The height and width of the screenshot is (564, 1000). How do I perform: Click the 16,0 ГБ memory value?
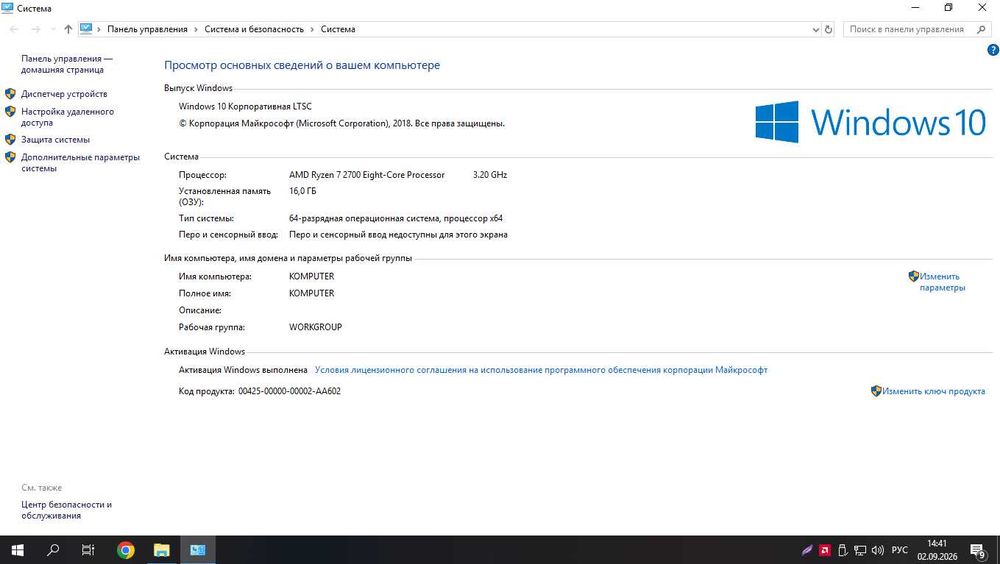click(302, 191)
